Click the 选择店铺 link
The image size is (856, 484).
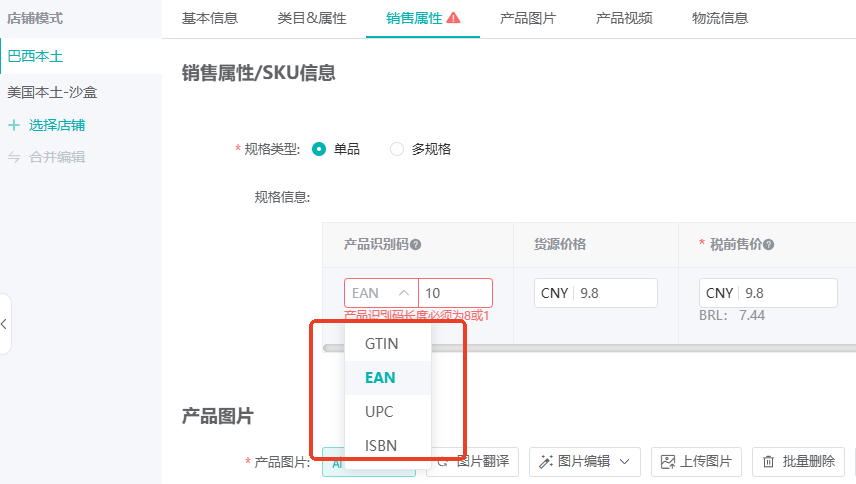[57, 125]
